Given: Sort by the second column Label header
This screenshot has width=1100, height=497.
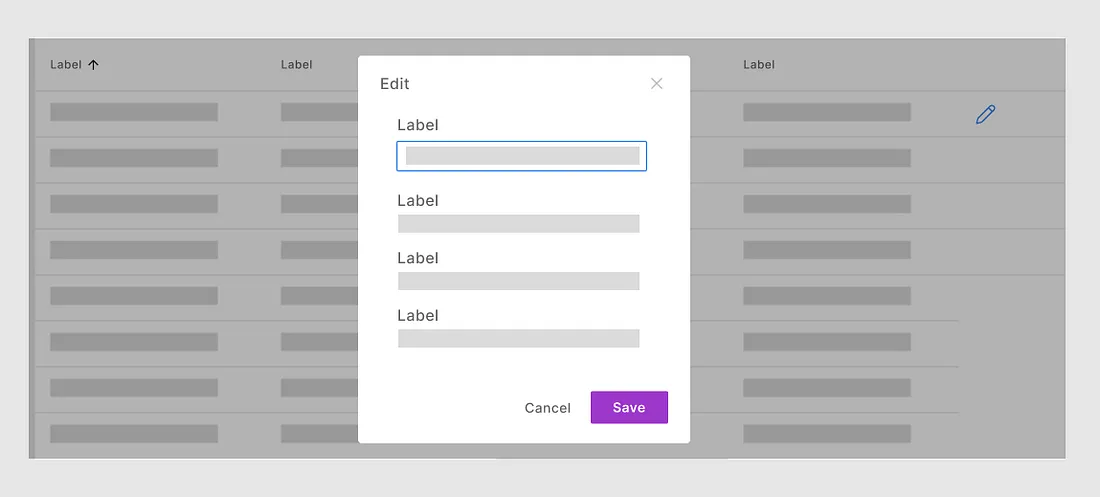Looking at the screenshot, I should 297,65.
